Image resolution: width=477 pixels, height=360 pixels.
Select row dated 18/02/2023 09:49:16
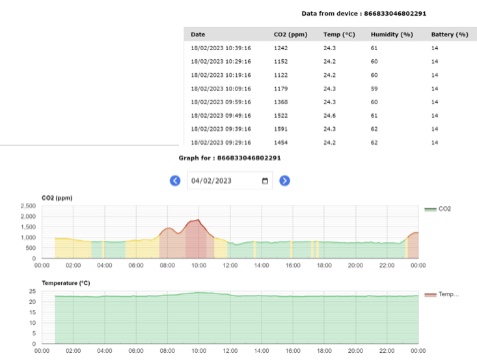(330, 116)
